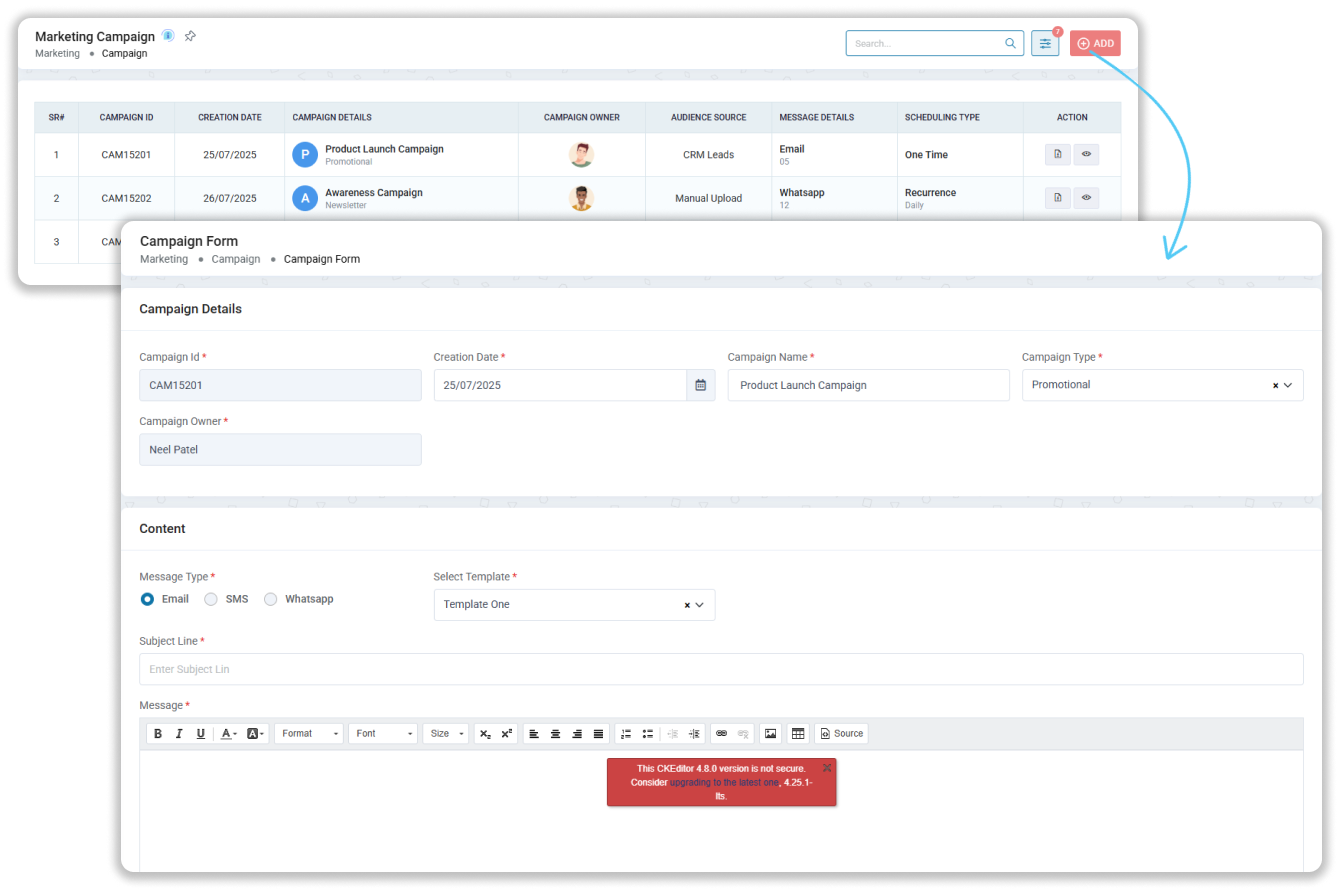Insert a table into the message
Viewport: 1340px width, 890px height.
(x=798, y=734)
